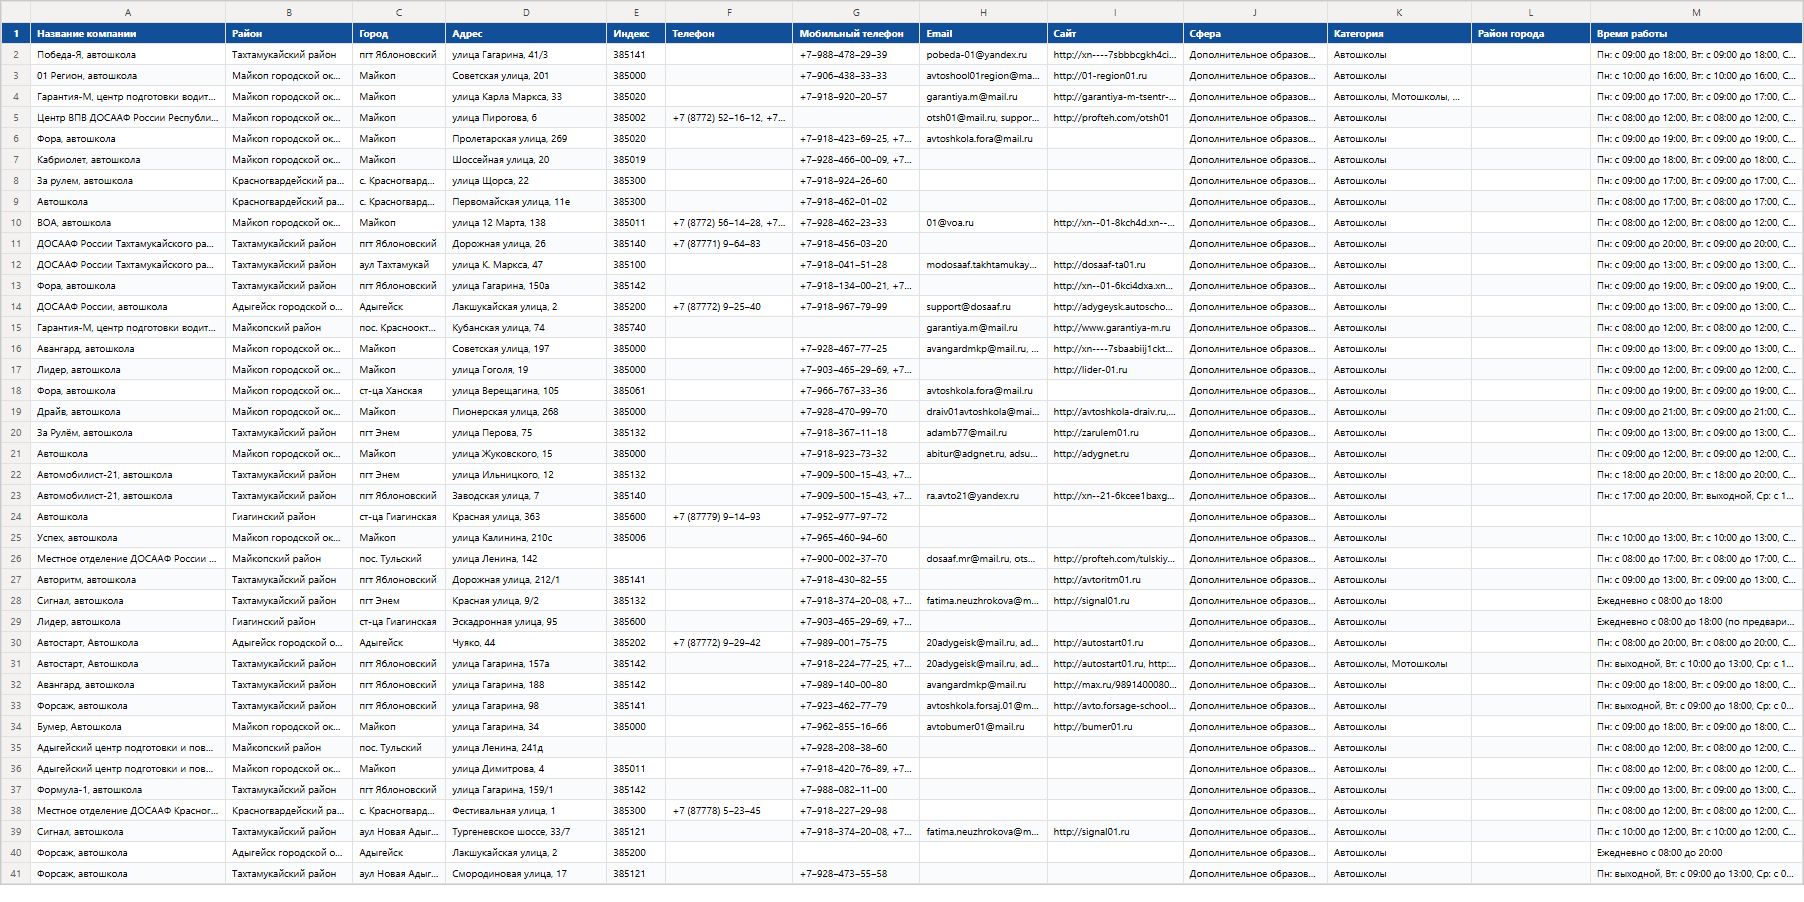1804x902 pixels.
Task: Select column J header letter
Action: [x=1255, y=12]
